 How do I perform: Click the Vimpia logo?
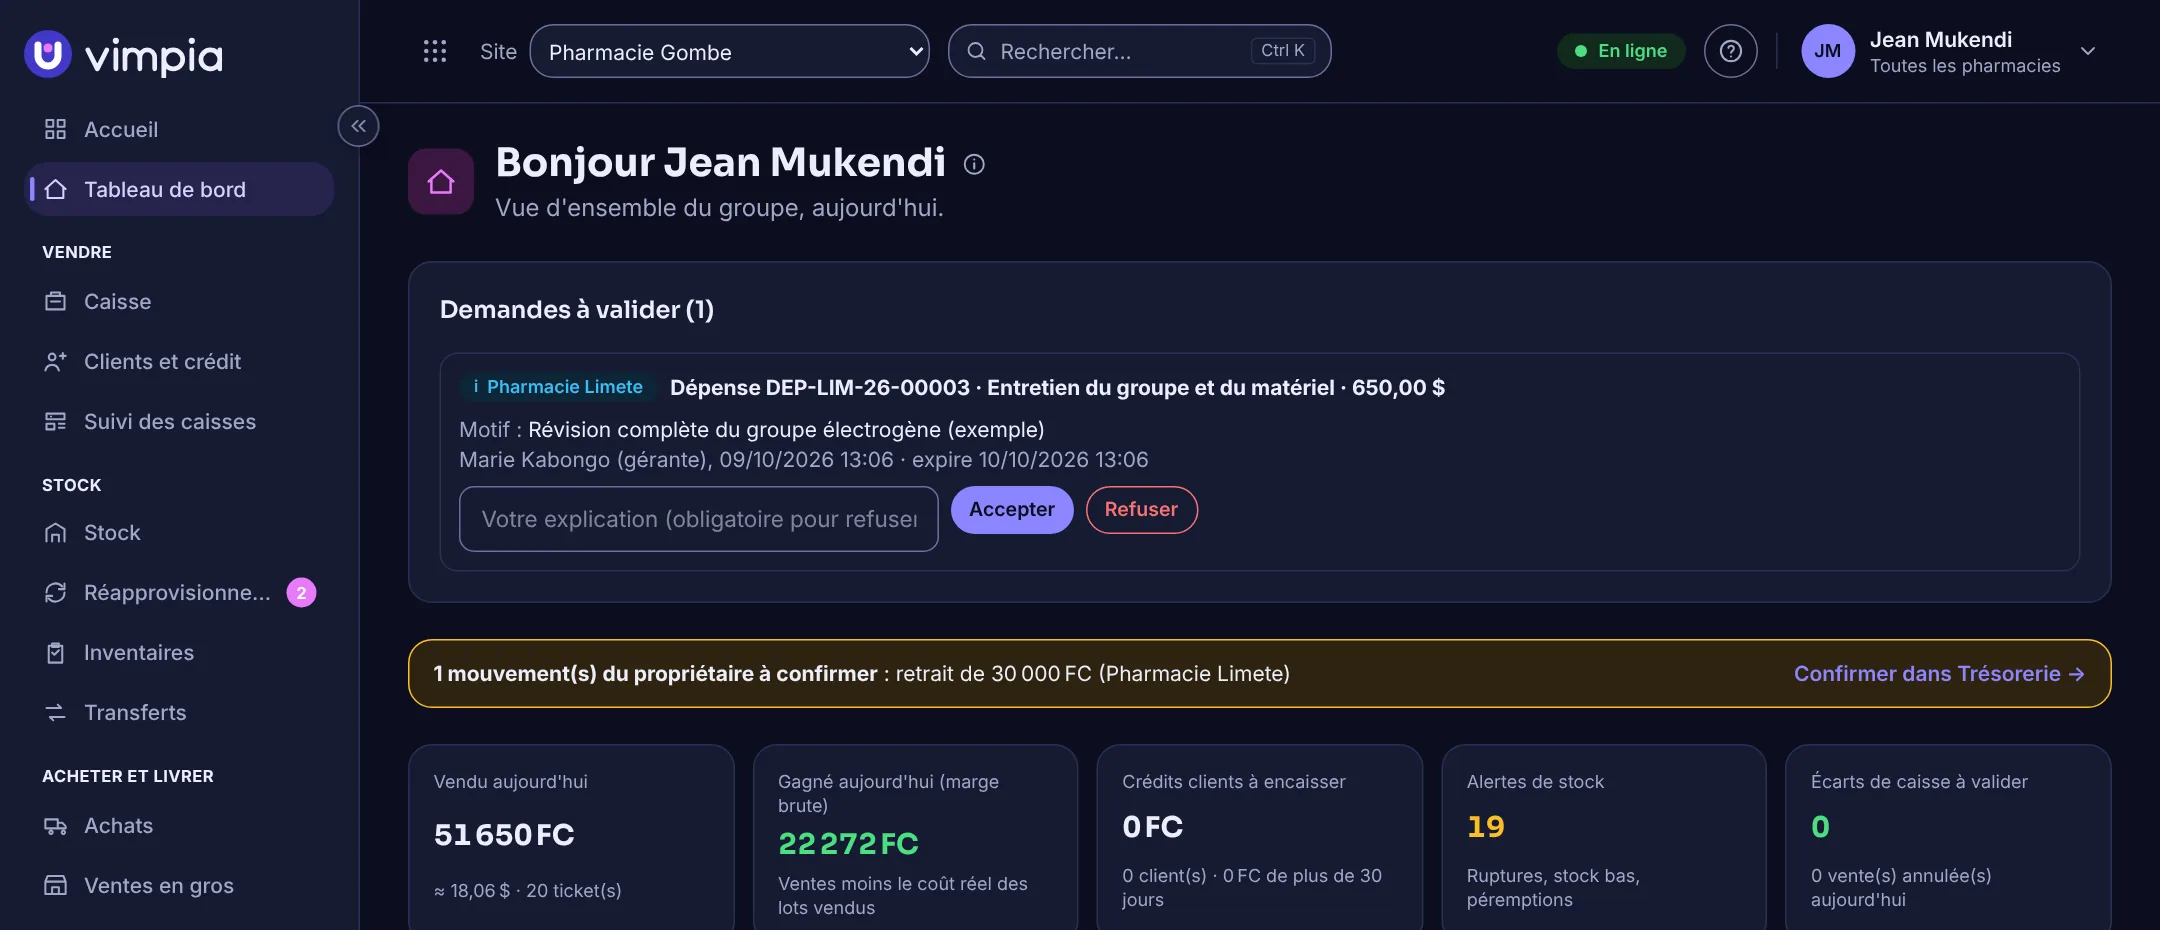pos(124,55)
